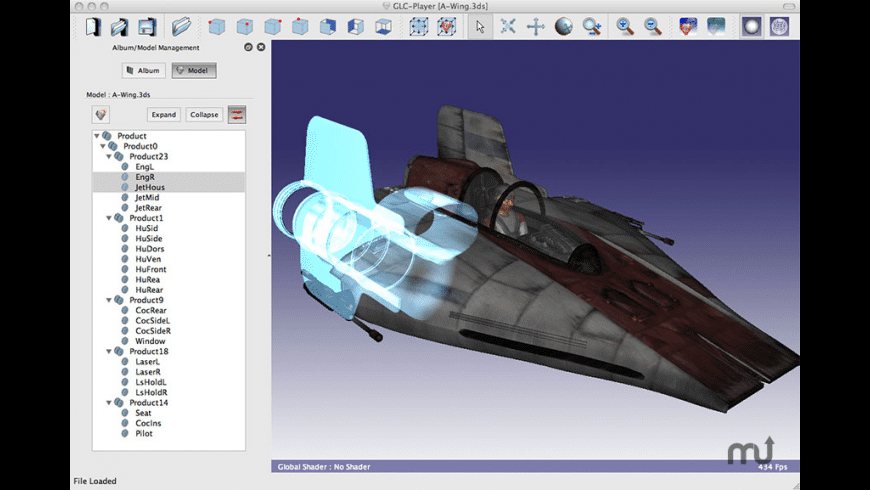
Task: Click the cube grid with red gem icon
Action: [447, 27]
